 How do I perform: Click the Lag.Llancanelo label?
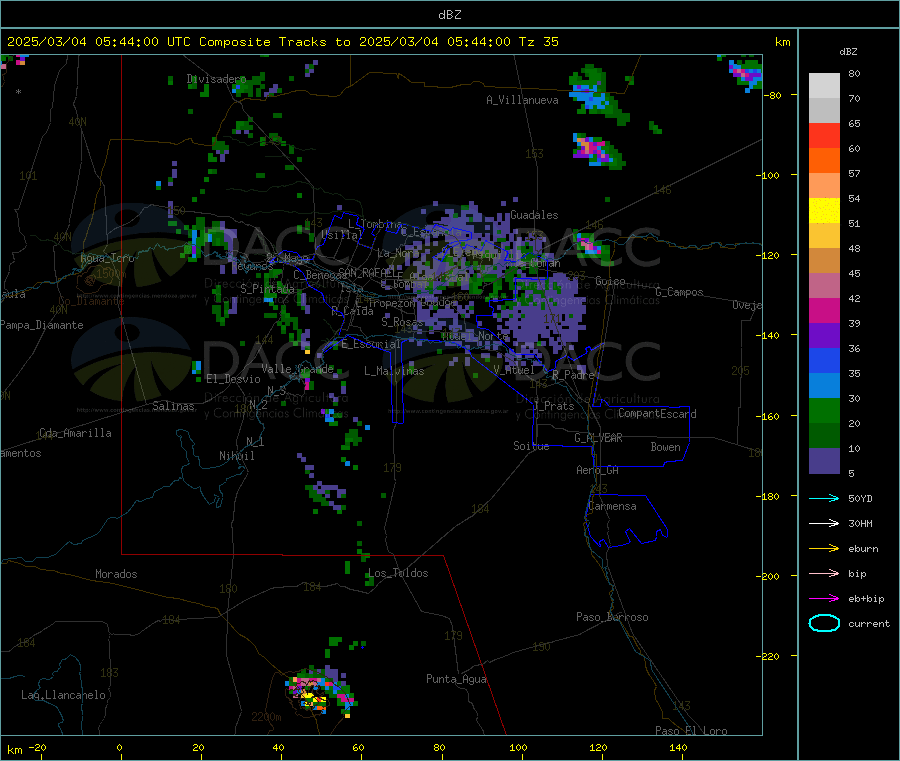point(63,695)
